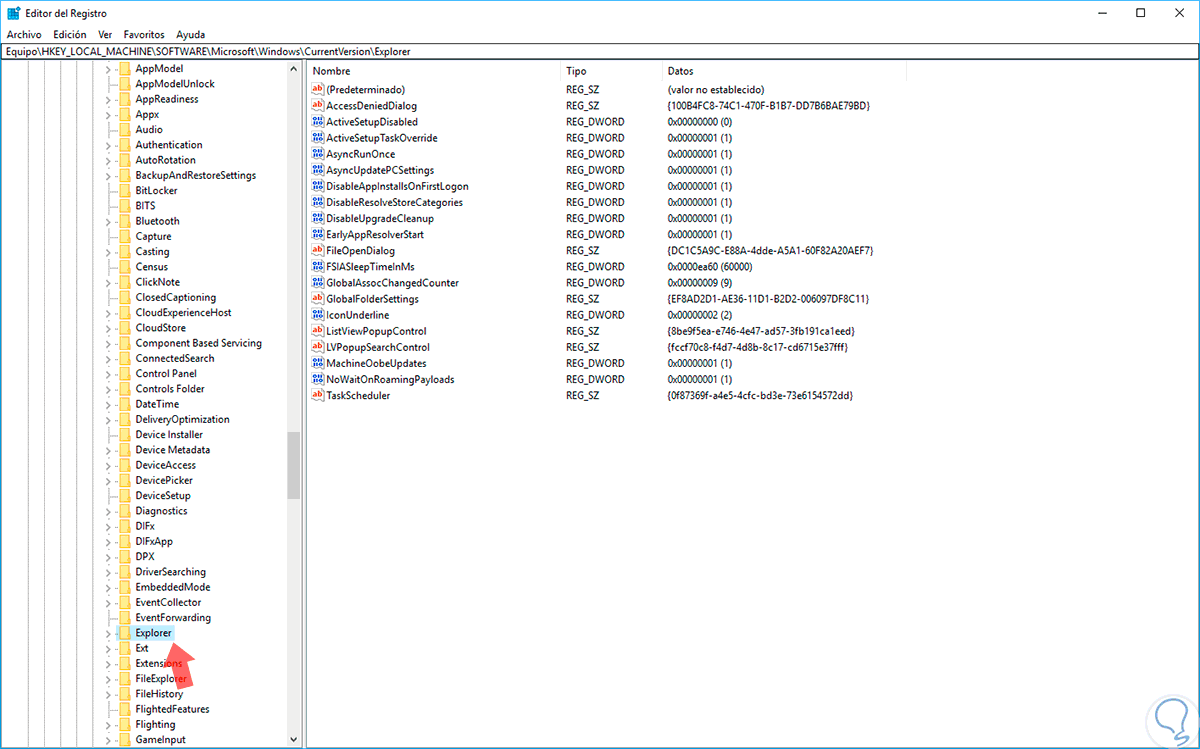Sort values by the Nombre column header
The image size is (1200, 749).
(x=434, y=71)
